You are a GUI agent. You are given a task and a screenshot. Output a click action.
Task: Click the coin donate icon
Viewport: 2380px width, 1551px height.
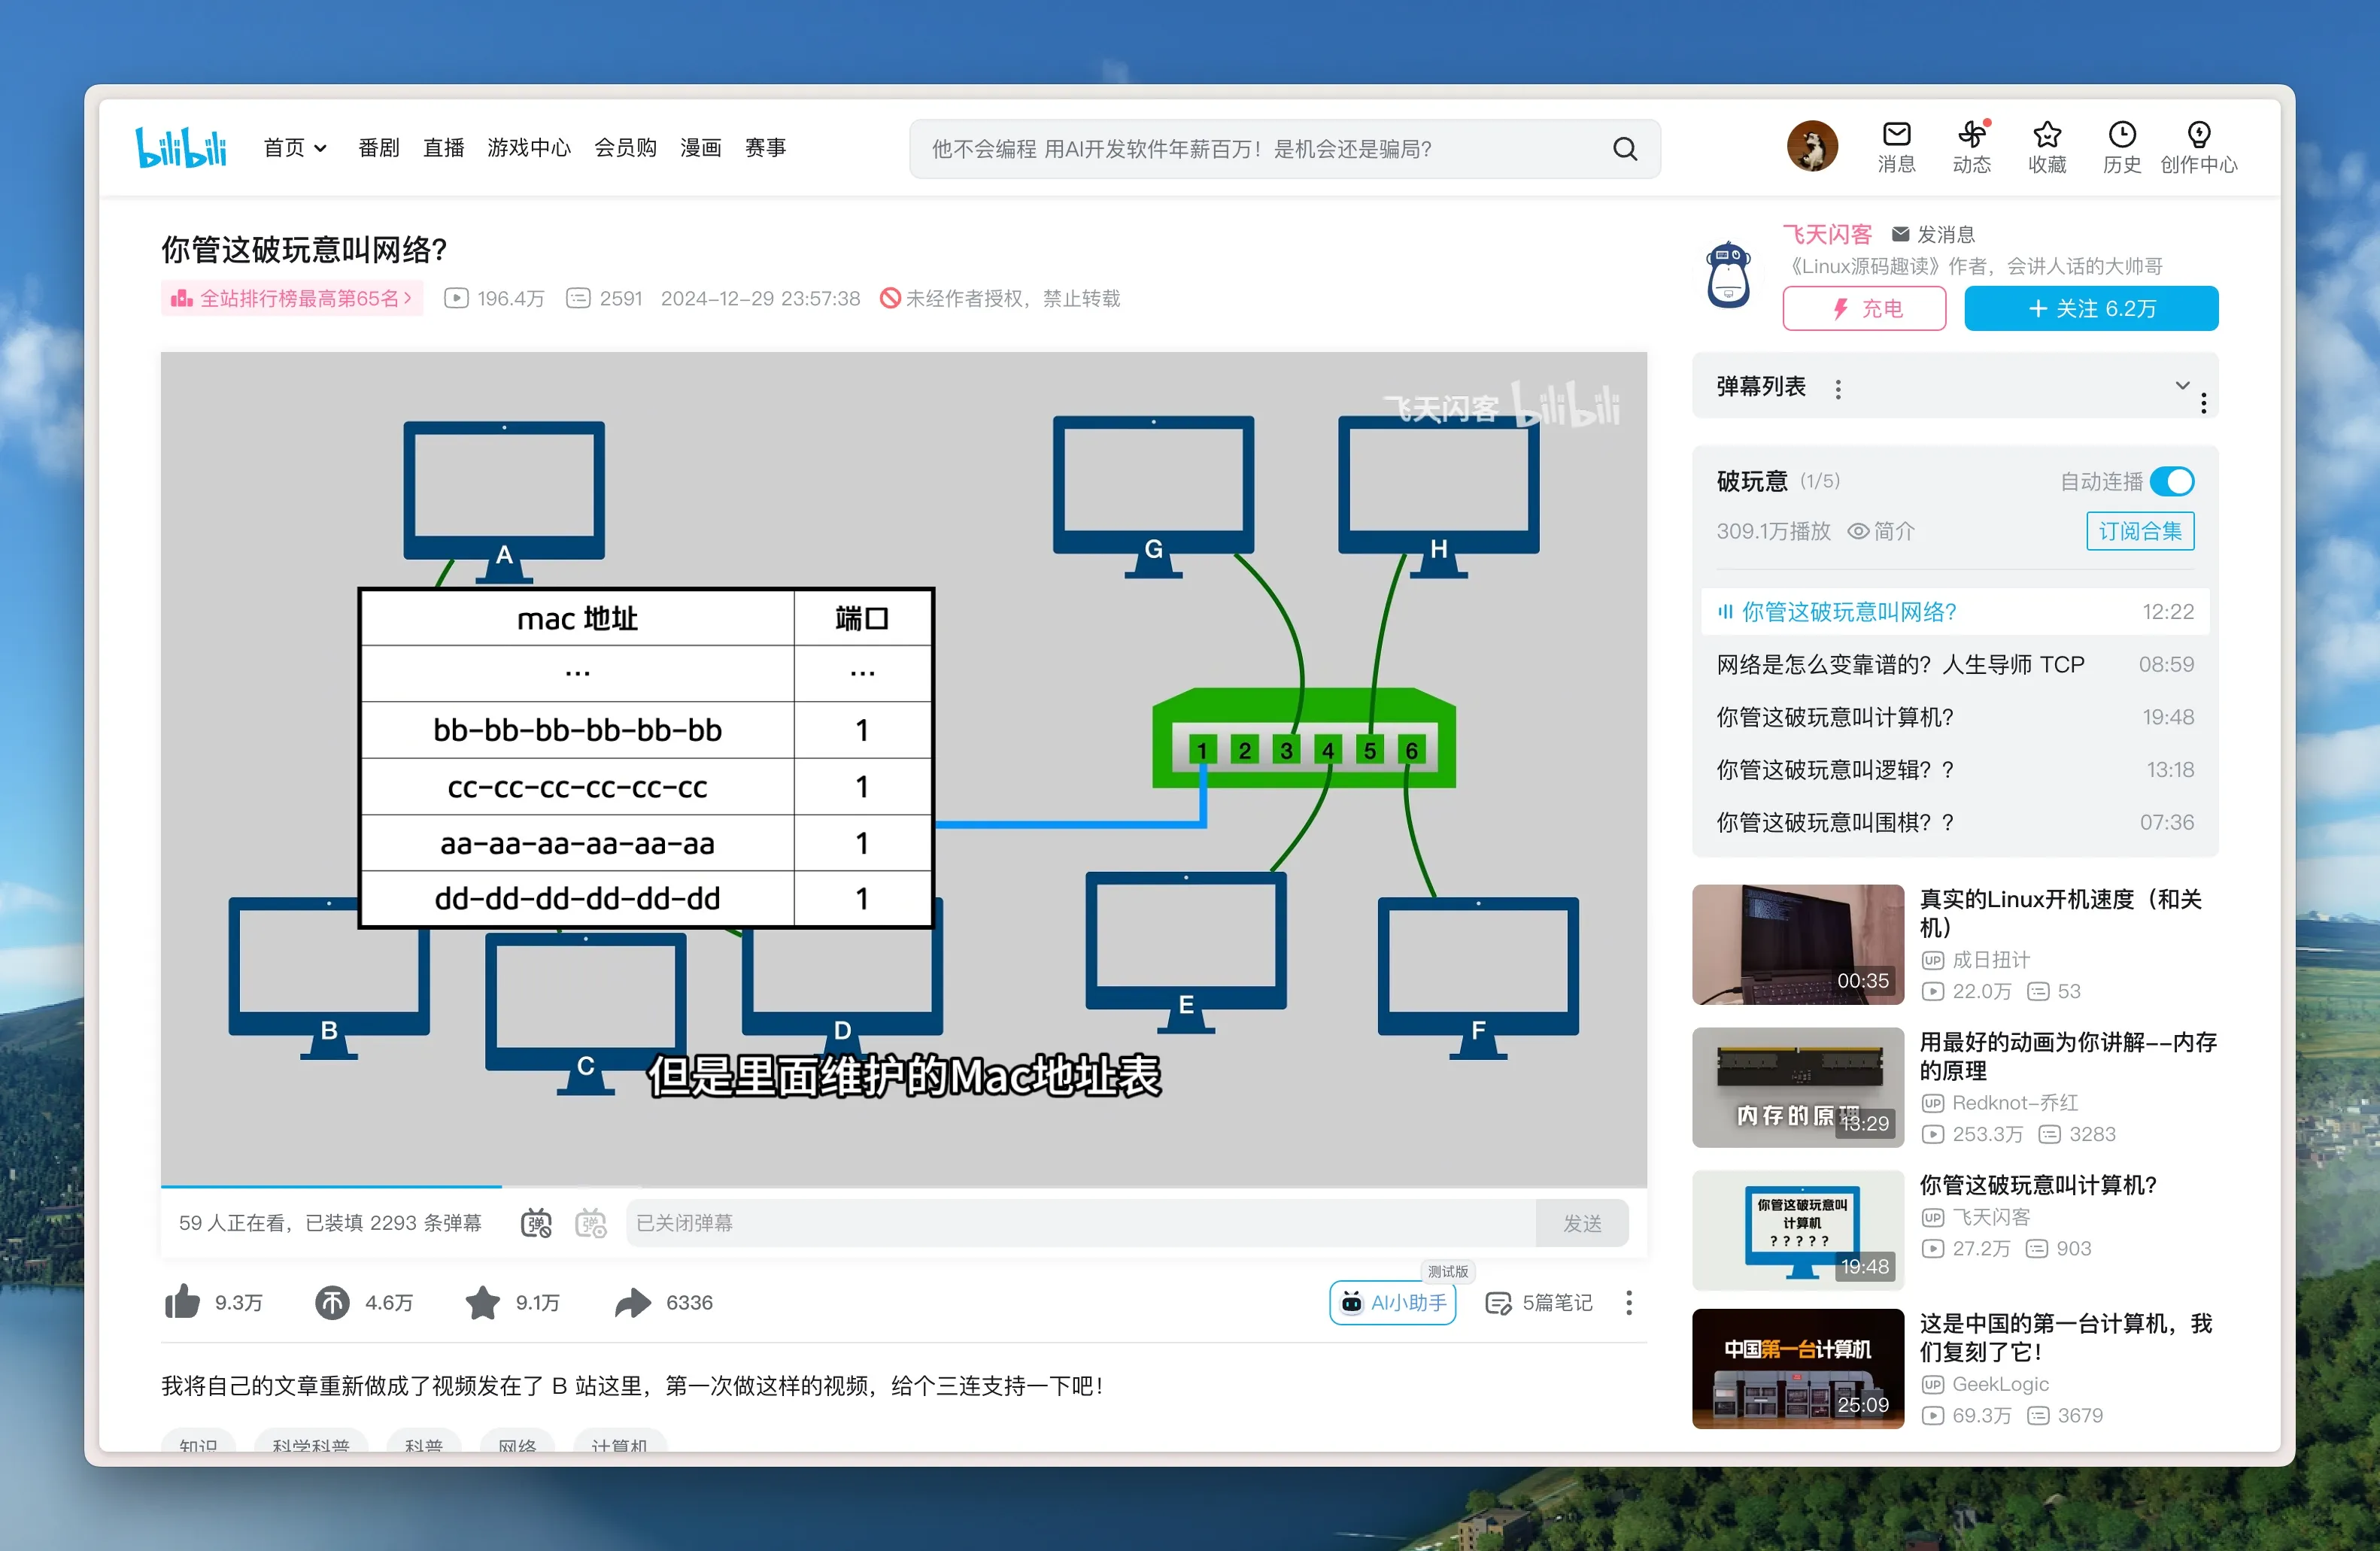click(332, 1302)
